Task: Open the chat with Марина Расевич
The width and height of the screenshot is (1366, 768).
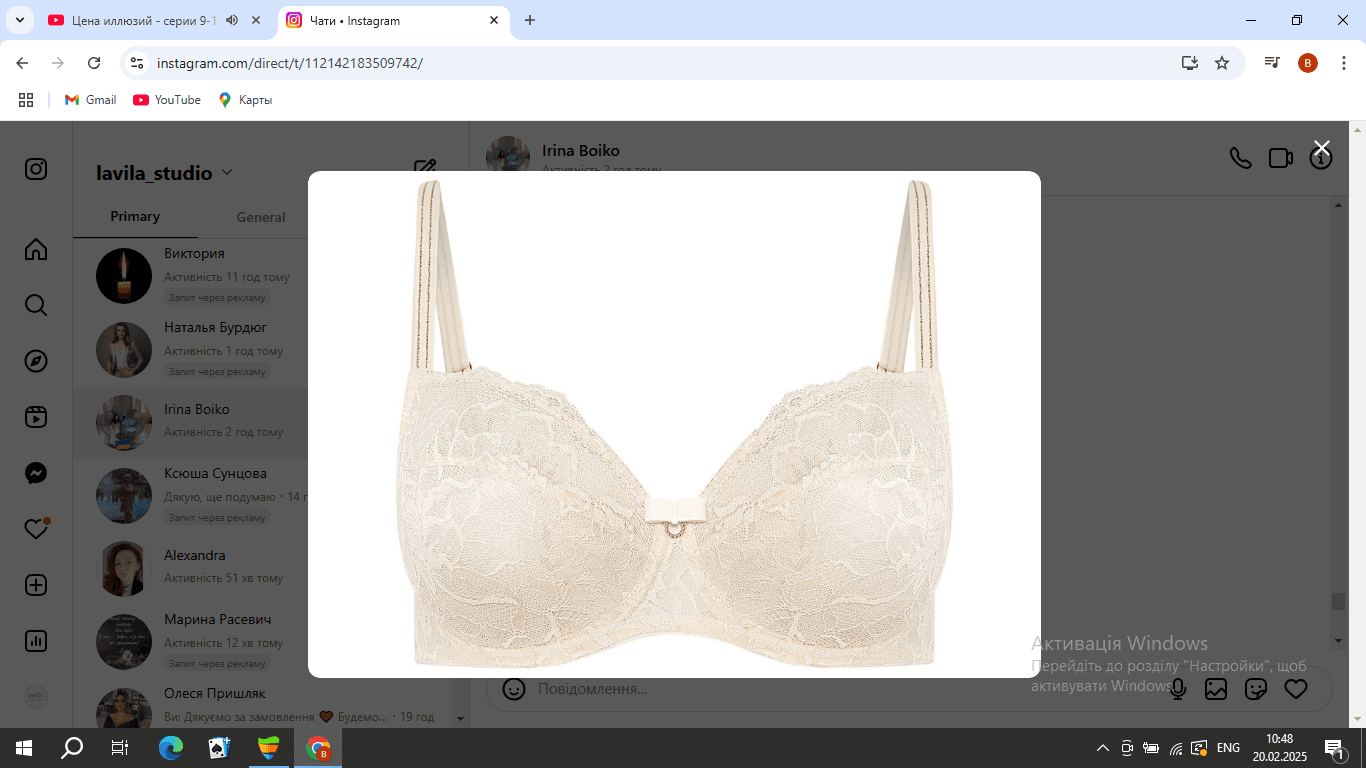Action: [x=263, y=642]
